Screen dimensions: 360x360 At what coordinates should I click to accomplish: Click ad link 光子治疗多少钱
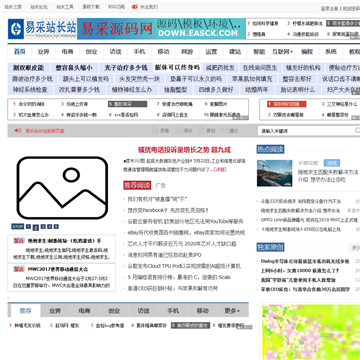[126, 68]
